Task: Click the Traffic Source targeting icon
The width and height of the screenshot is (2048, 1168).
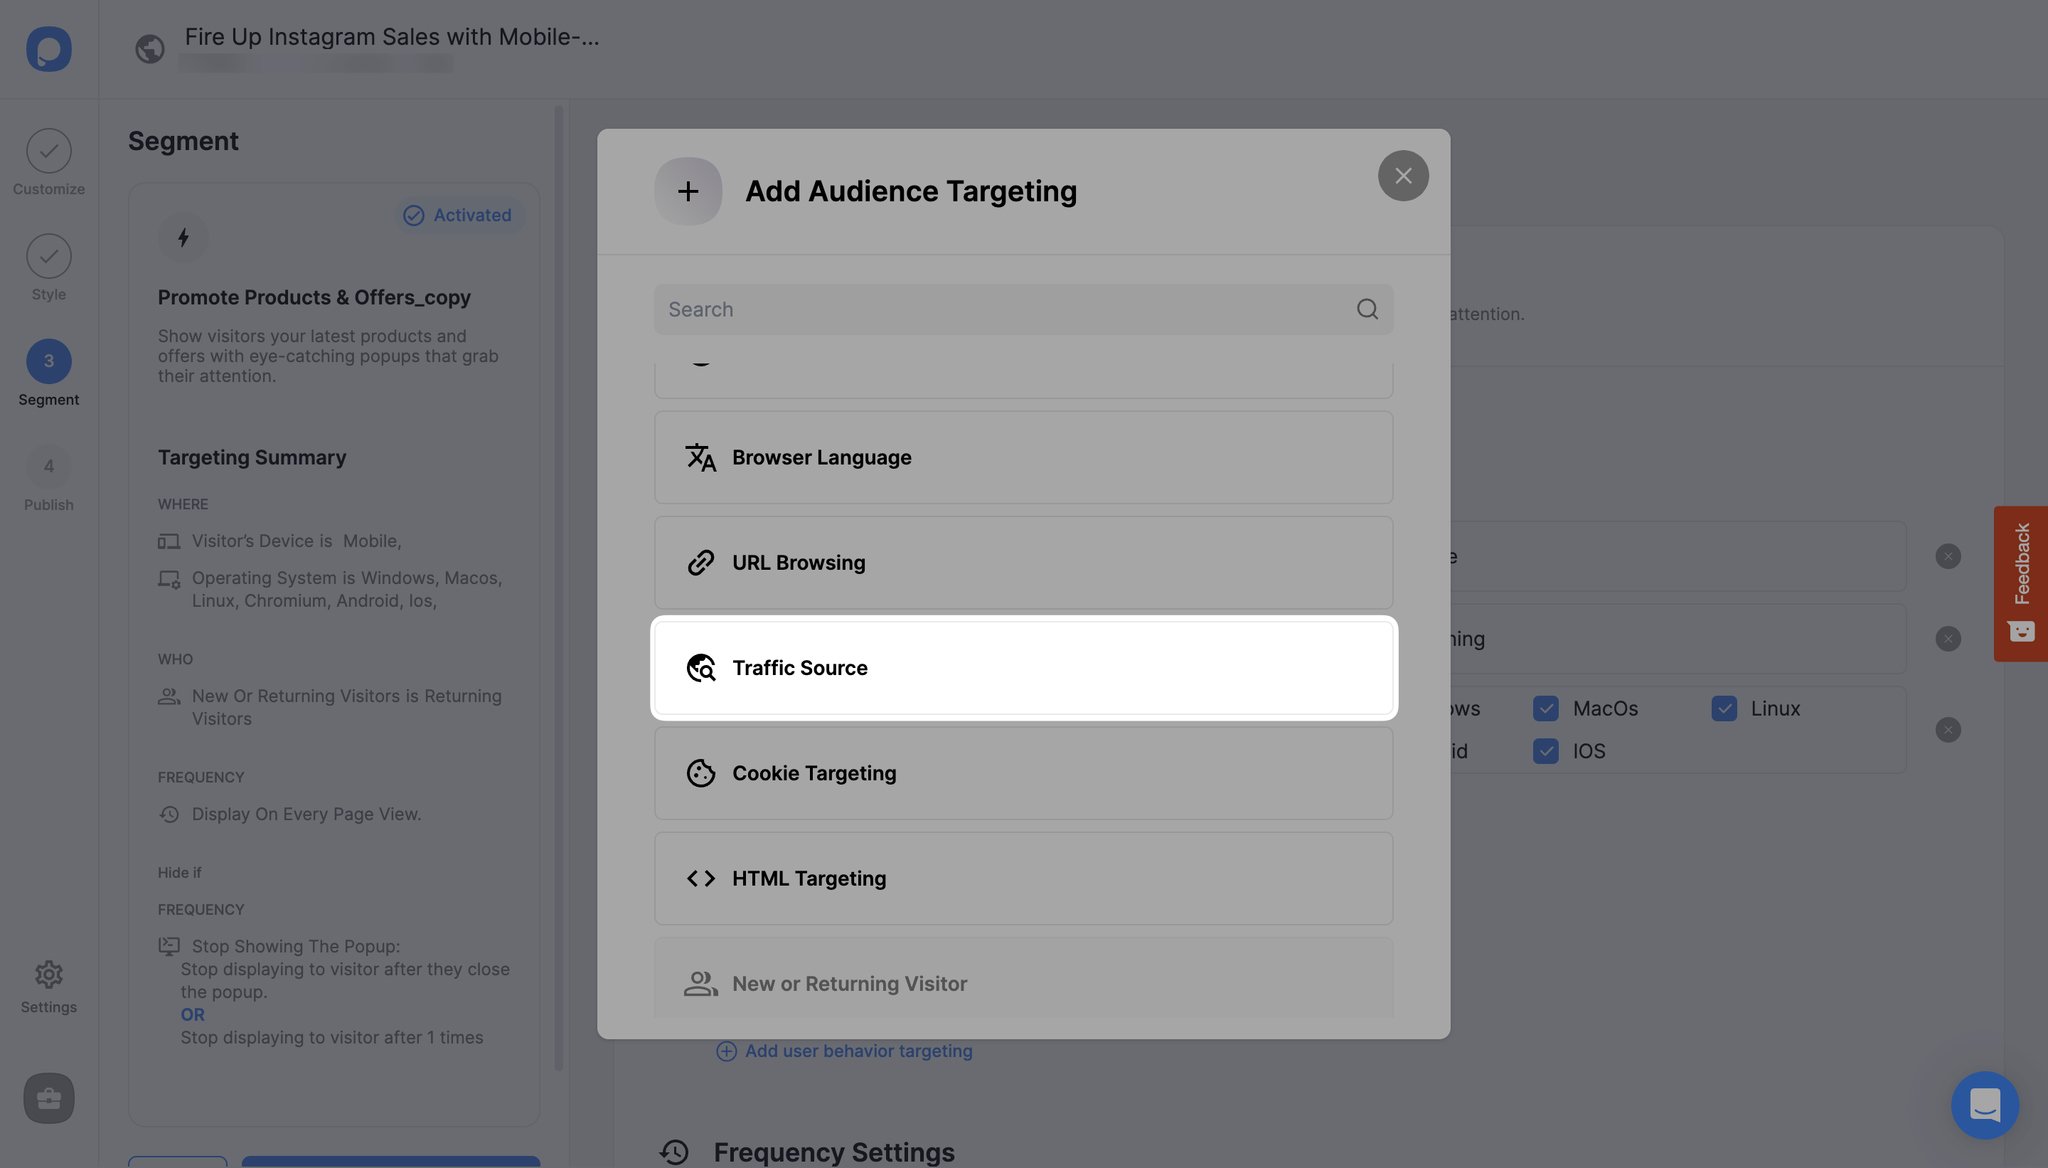Action: (699, 668)
